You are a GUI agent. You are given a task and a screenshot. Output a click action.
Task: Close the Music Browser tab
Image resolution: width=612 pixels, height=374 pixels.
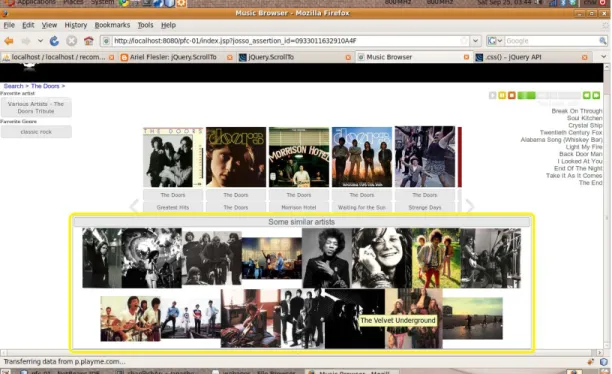click(x=466, y=57)
